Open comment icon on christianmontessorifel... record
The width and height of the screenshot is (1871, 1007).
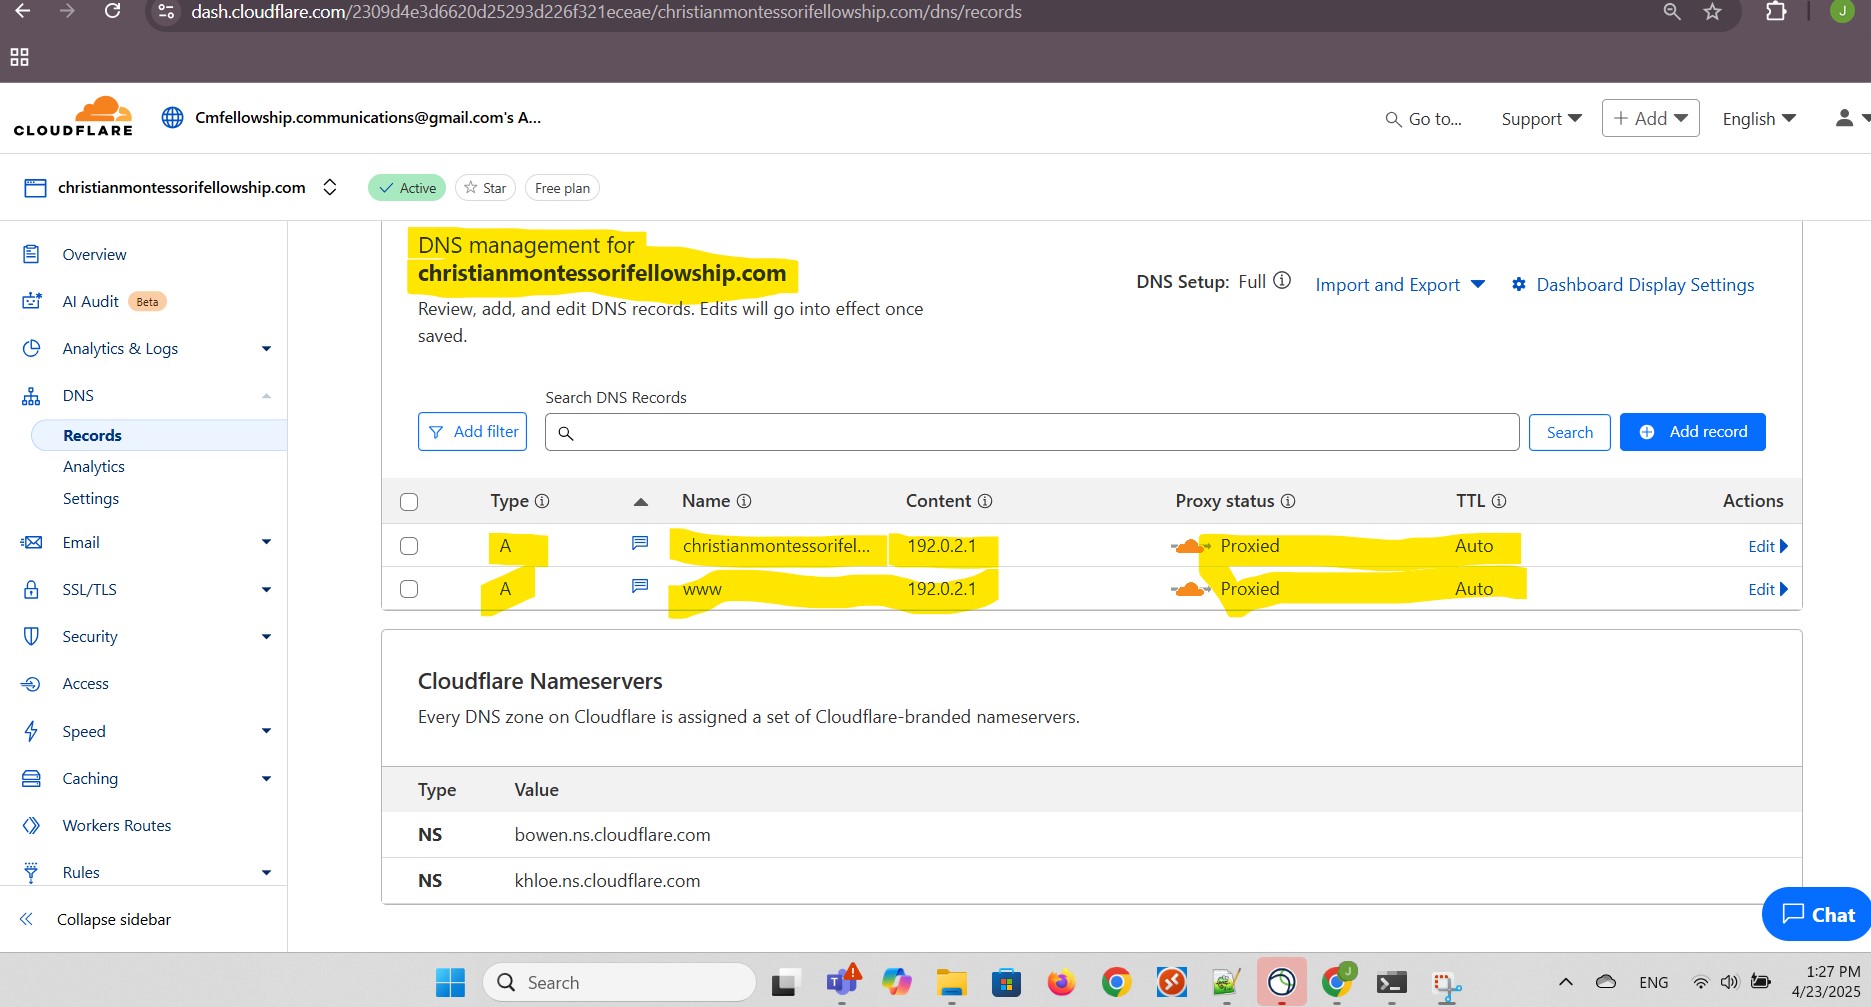640,543
